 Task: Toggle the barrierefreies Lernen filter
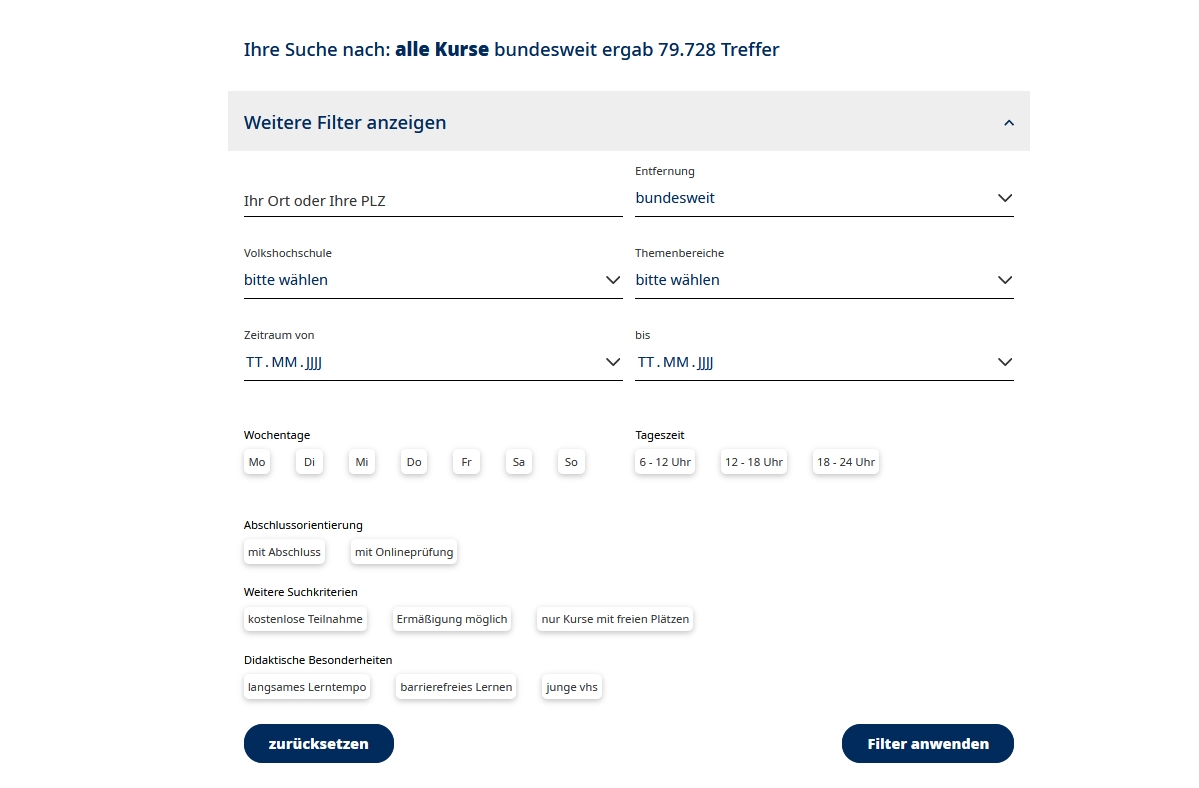click(456, 687)
